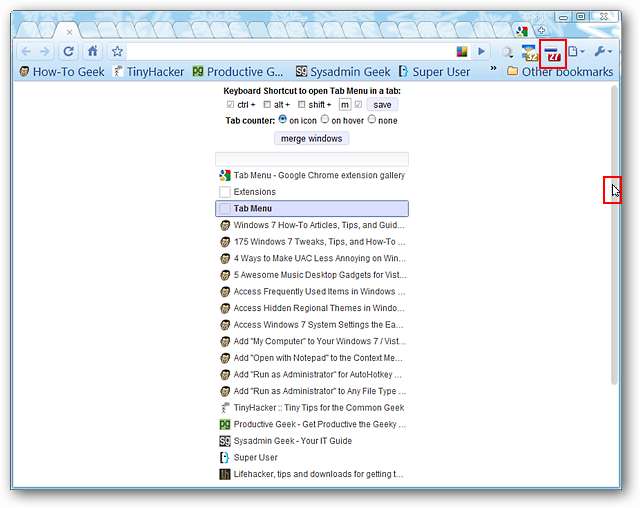640x508 pixels.
Task: Open the How-To Geek bookmark
Action: 61,72
